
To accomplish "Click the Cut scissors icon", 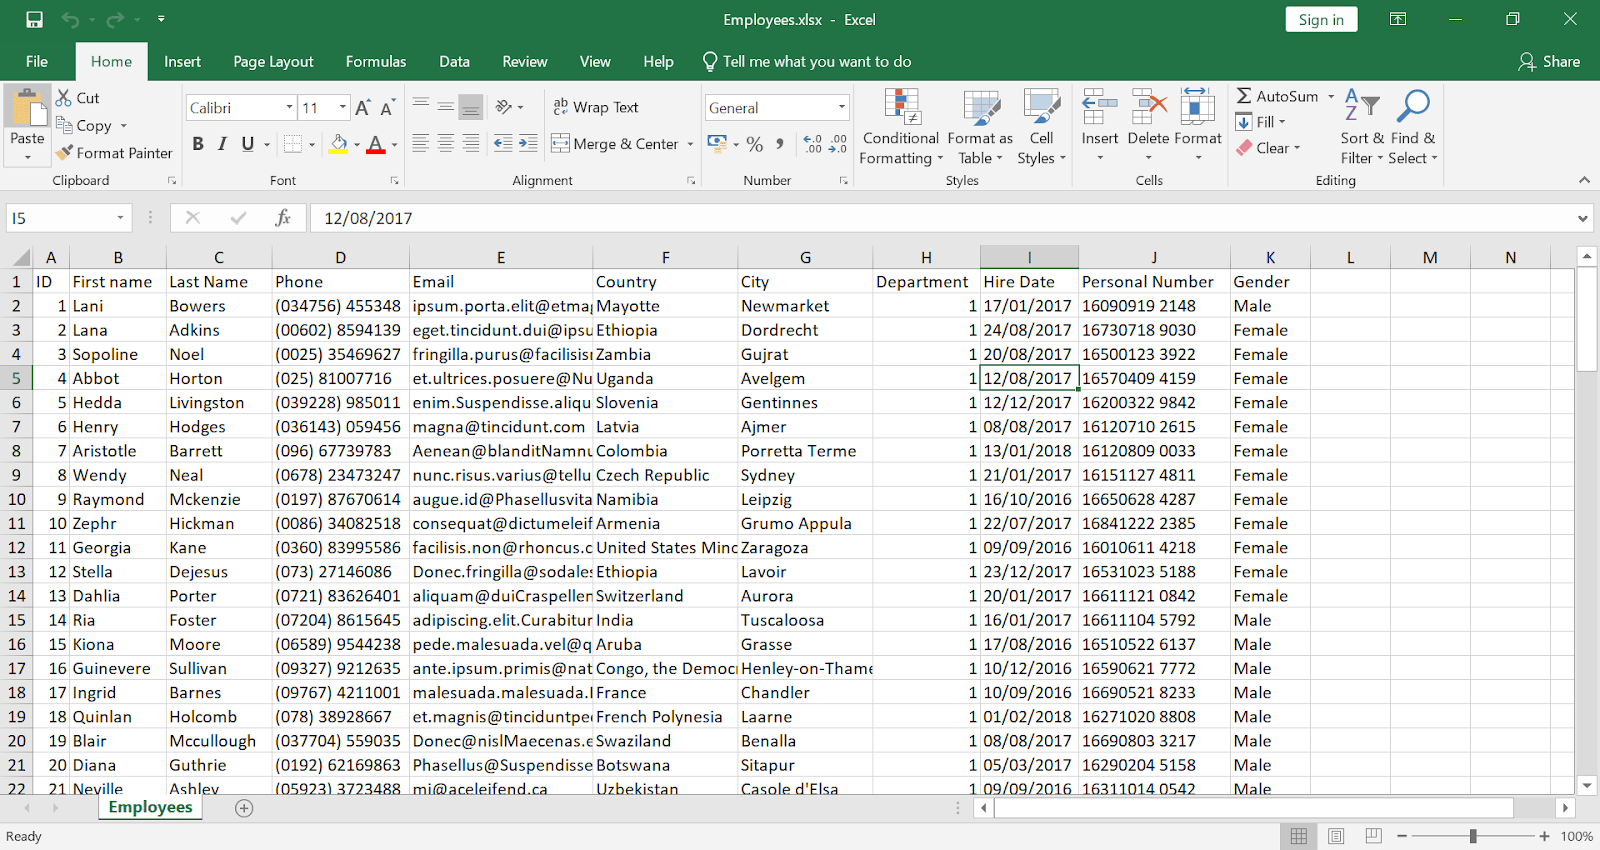I will tap(64, 97).
